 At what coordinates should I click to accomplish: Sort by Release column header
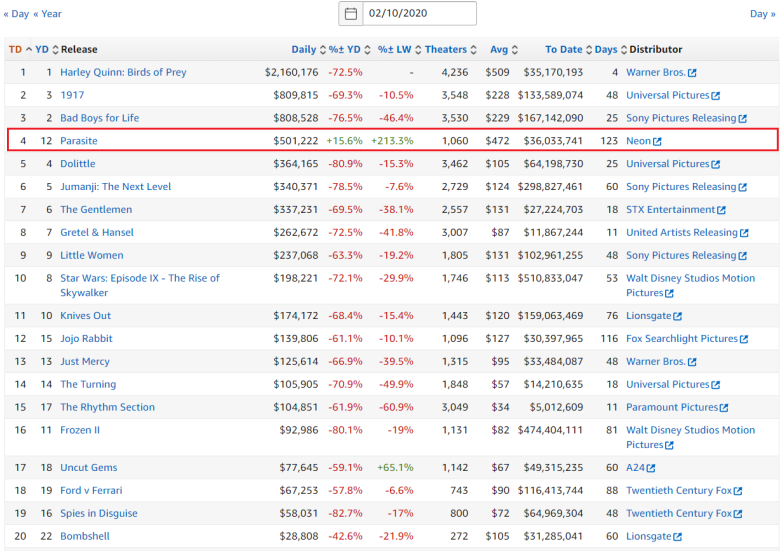78,49
